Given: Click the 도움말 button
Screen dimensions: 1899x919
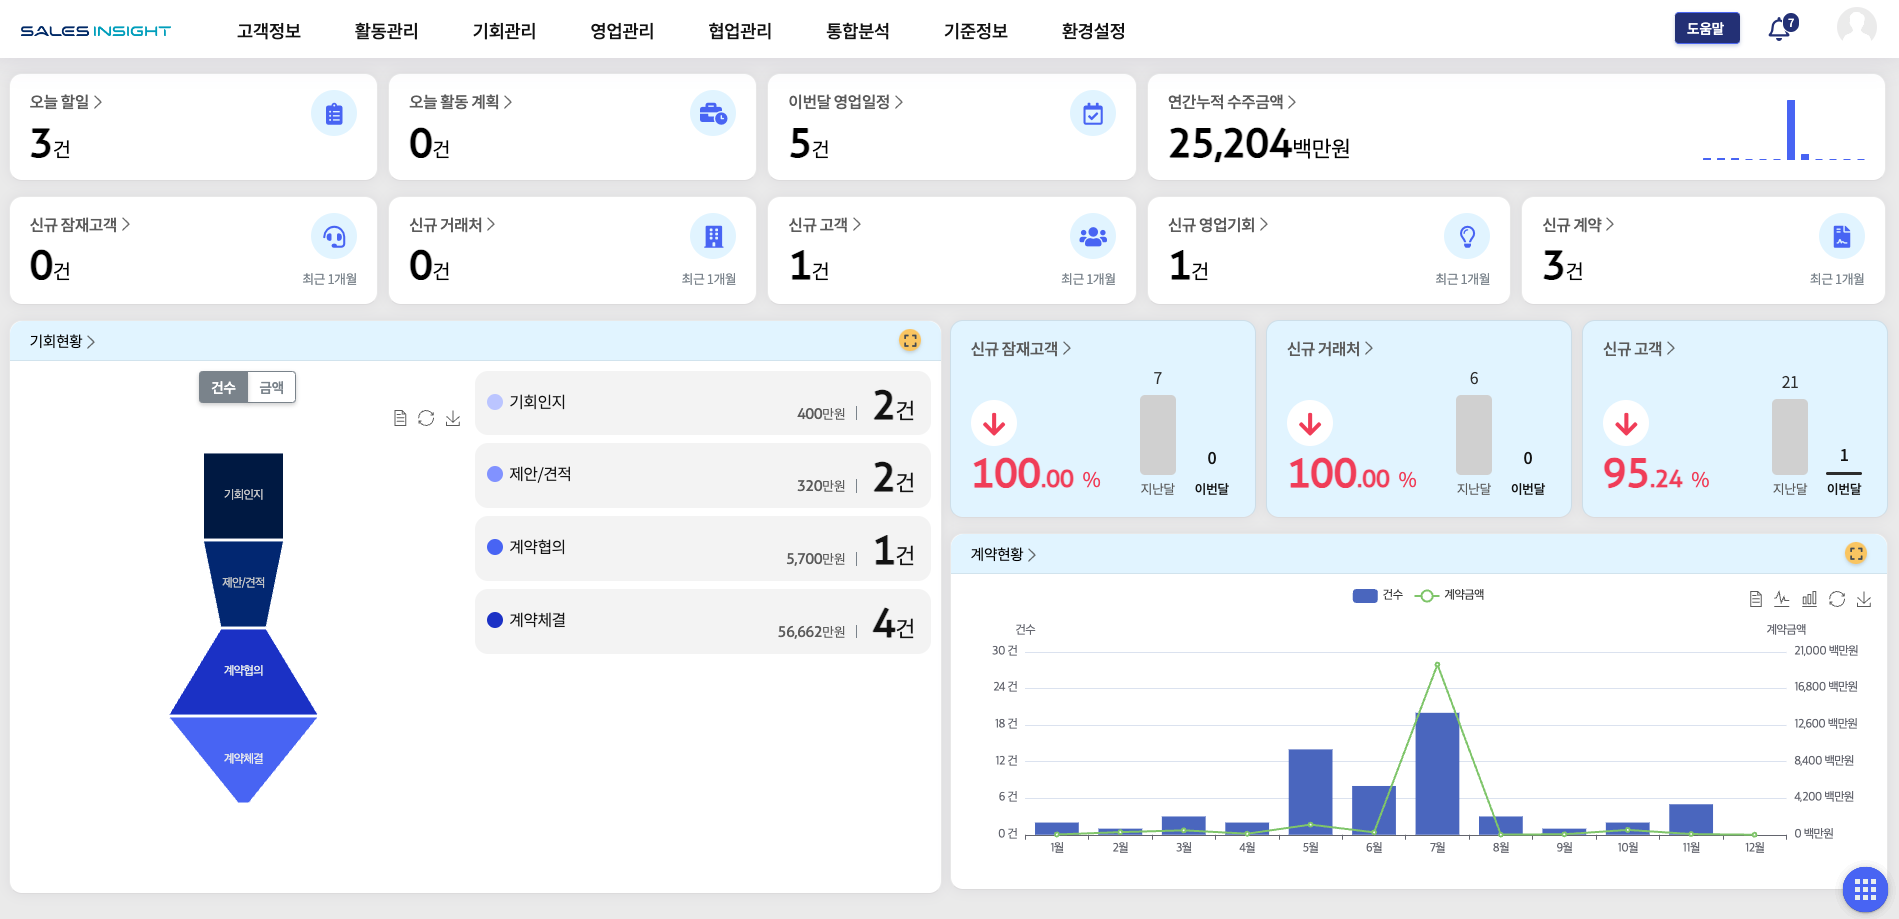Looking at the screenshot, I should click(x=1706, y=28).
